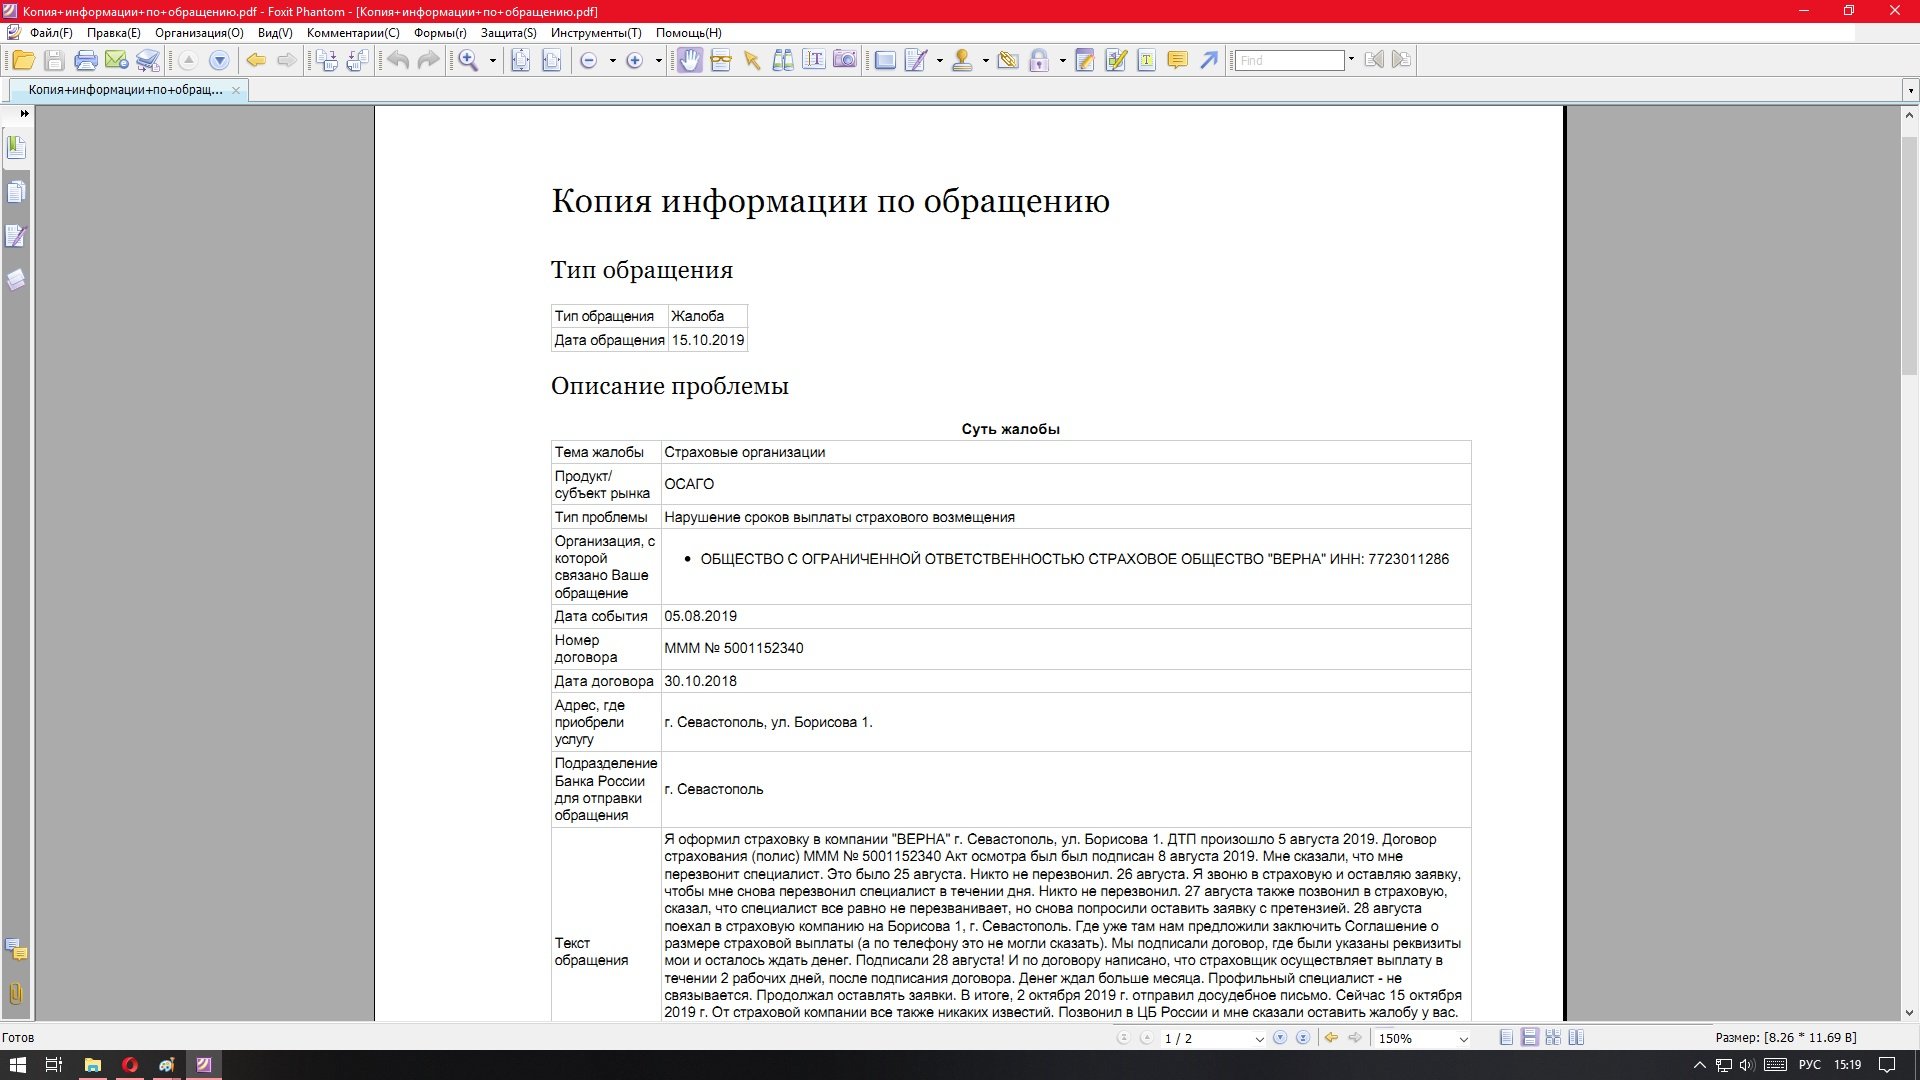Click the binoculars Search icon

click(x=783, y=61)
